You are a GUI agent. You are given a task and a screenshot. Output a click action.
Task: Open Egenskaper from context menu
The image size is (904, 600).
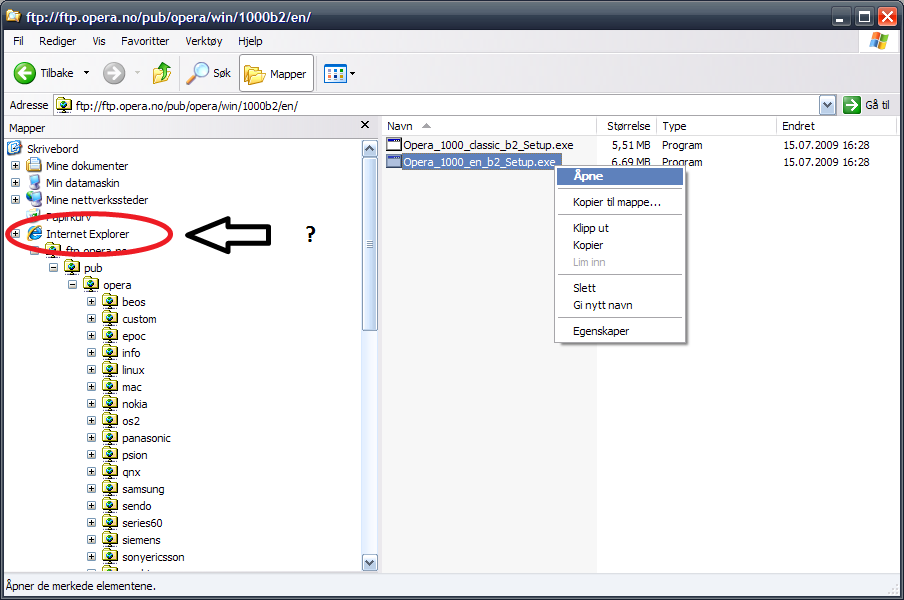pyautogui.click(x=620, y=331)
